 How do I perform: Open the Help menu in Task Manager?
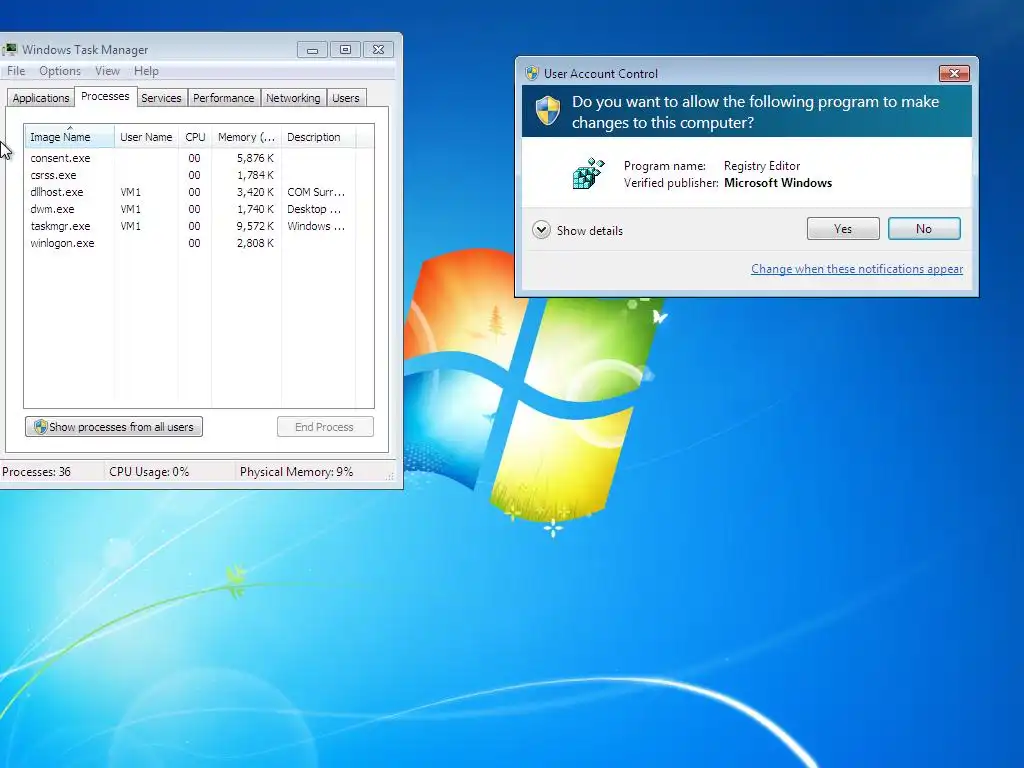pos(146,71)
